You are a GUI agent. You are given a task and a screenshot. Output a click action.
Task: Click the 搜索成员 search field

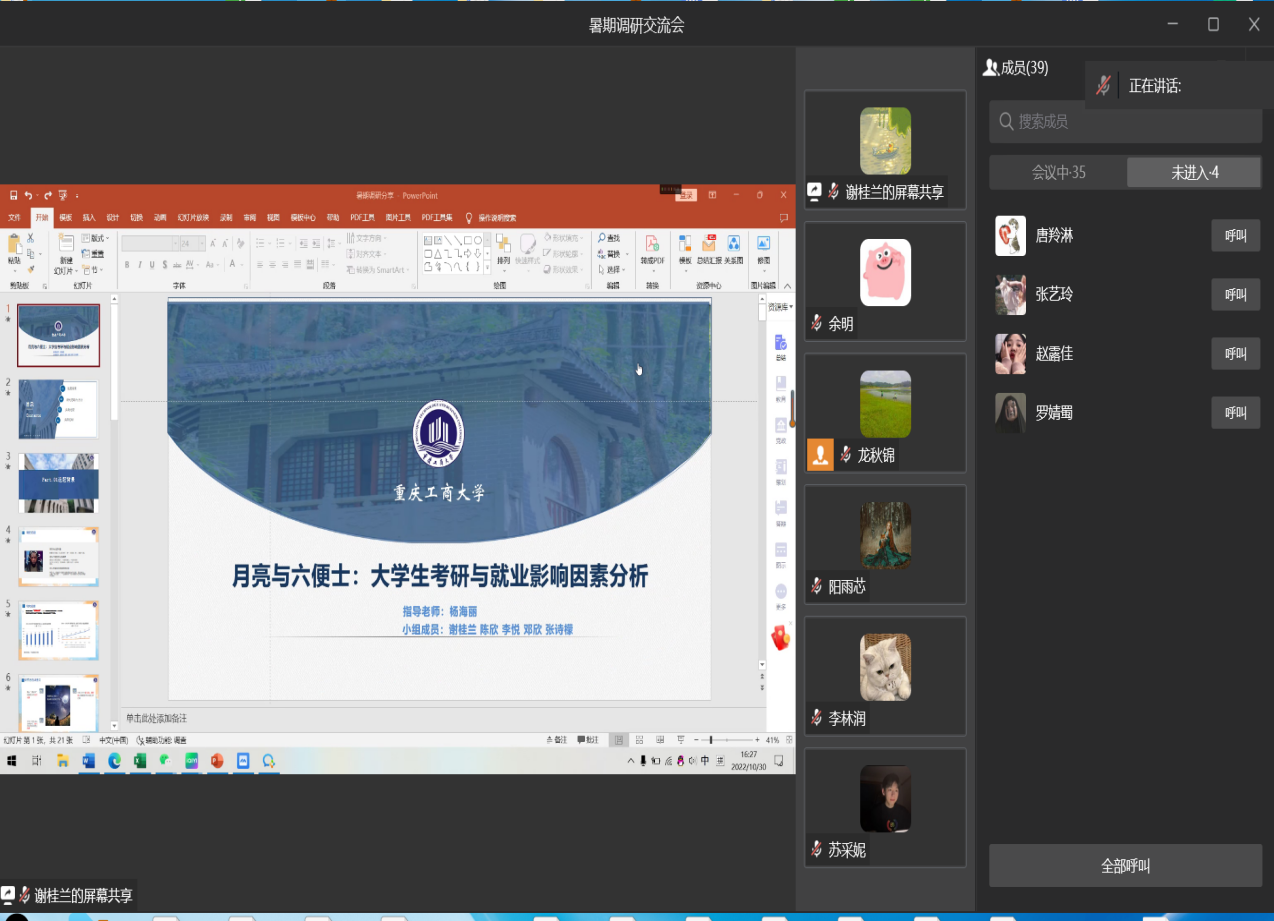(1125, 122)
